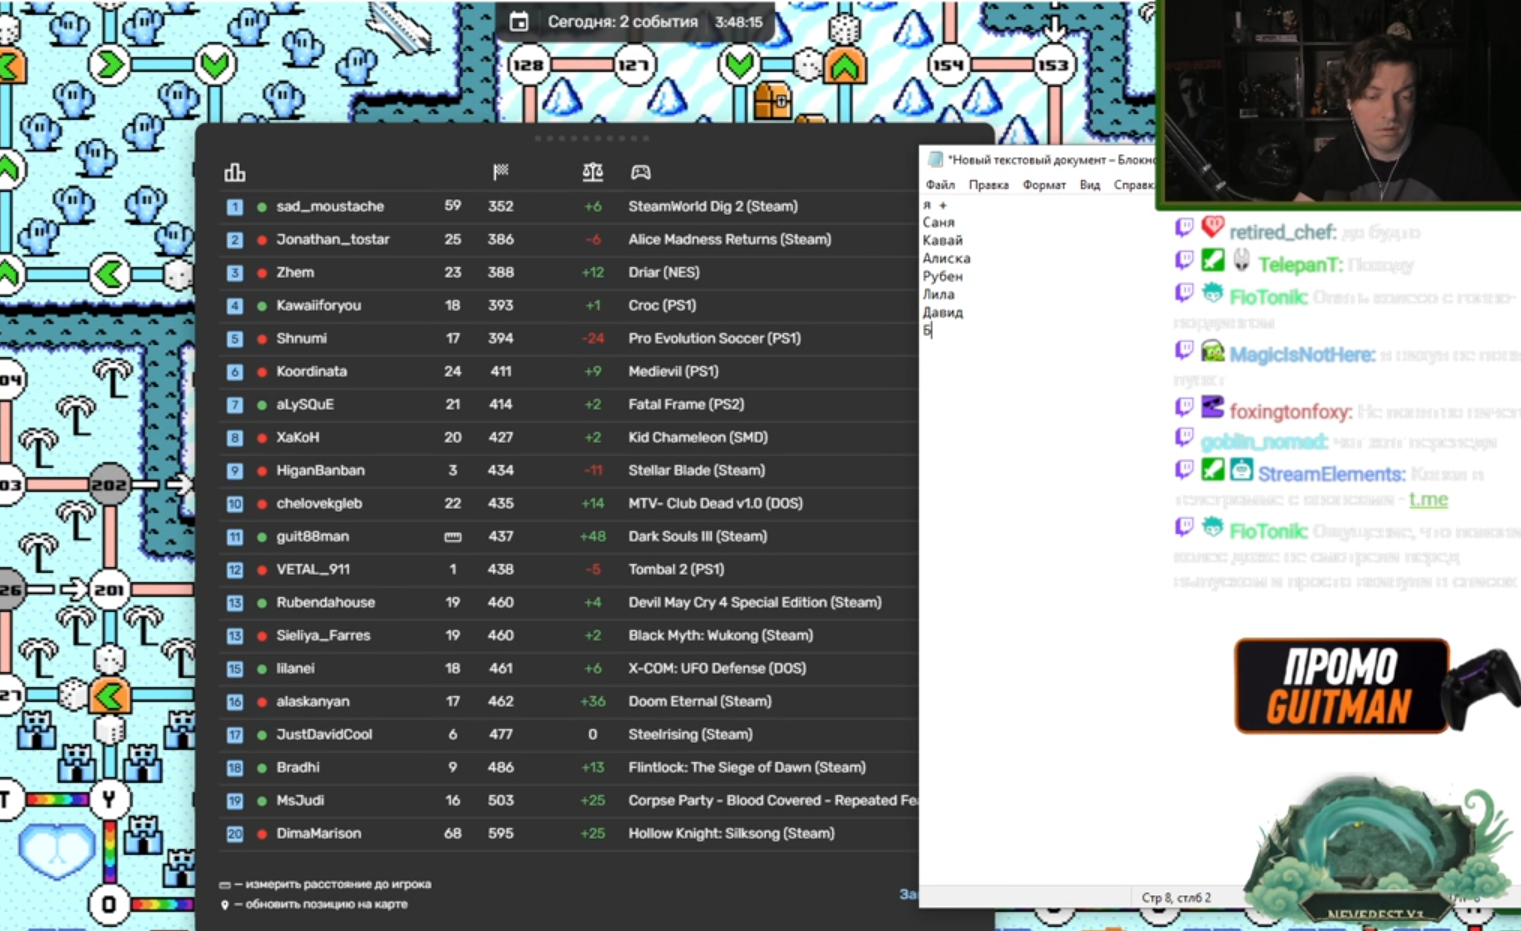
Task: Click the green right-chevron map node
Action: coord(110,66)
